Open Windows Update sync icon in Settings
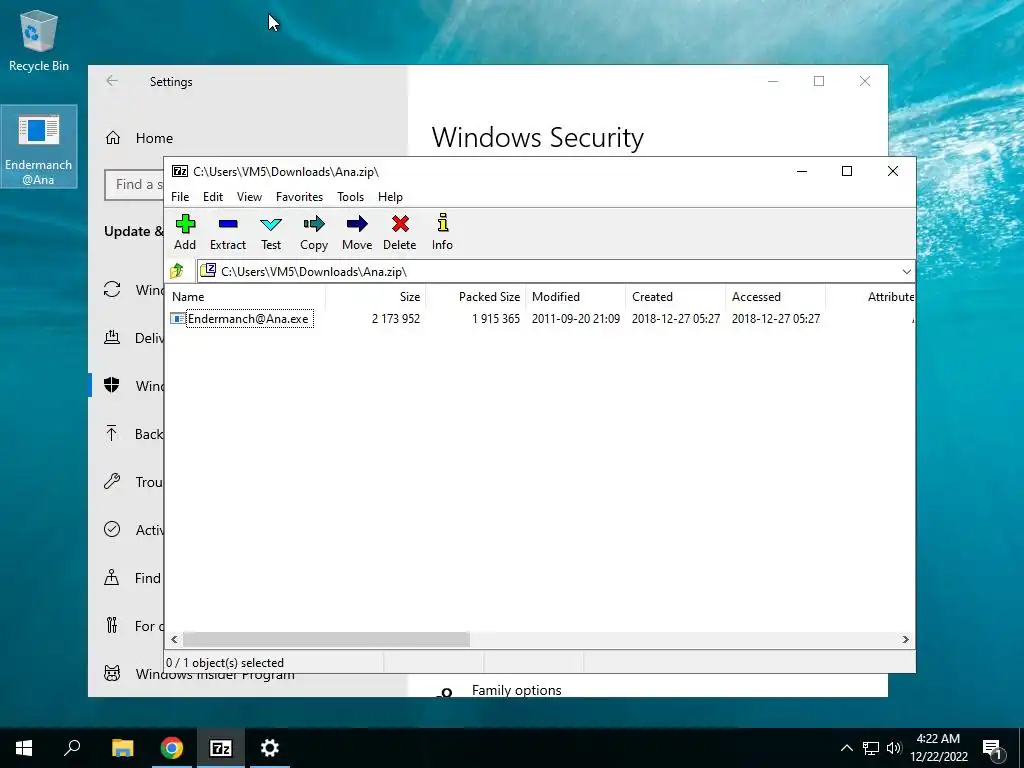Viewport: 1024px width, 768px height. (112, 289)
